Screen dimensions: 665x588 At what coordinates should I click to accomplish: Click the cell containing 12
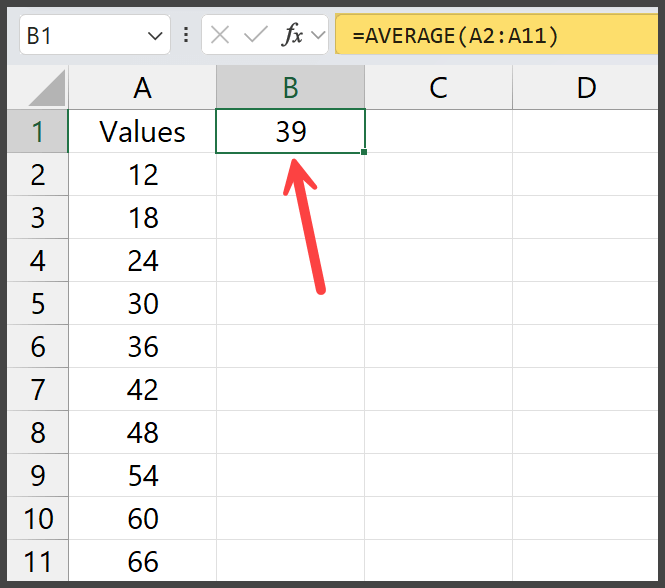click(142, 174)
